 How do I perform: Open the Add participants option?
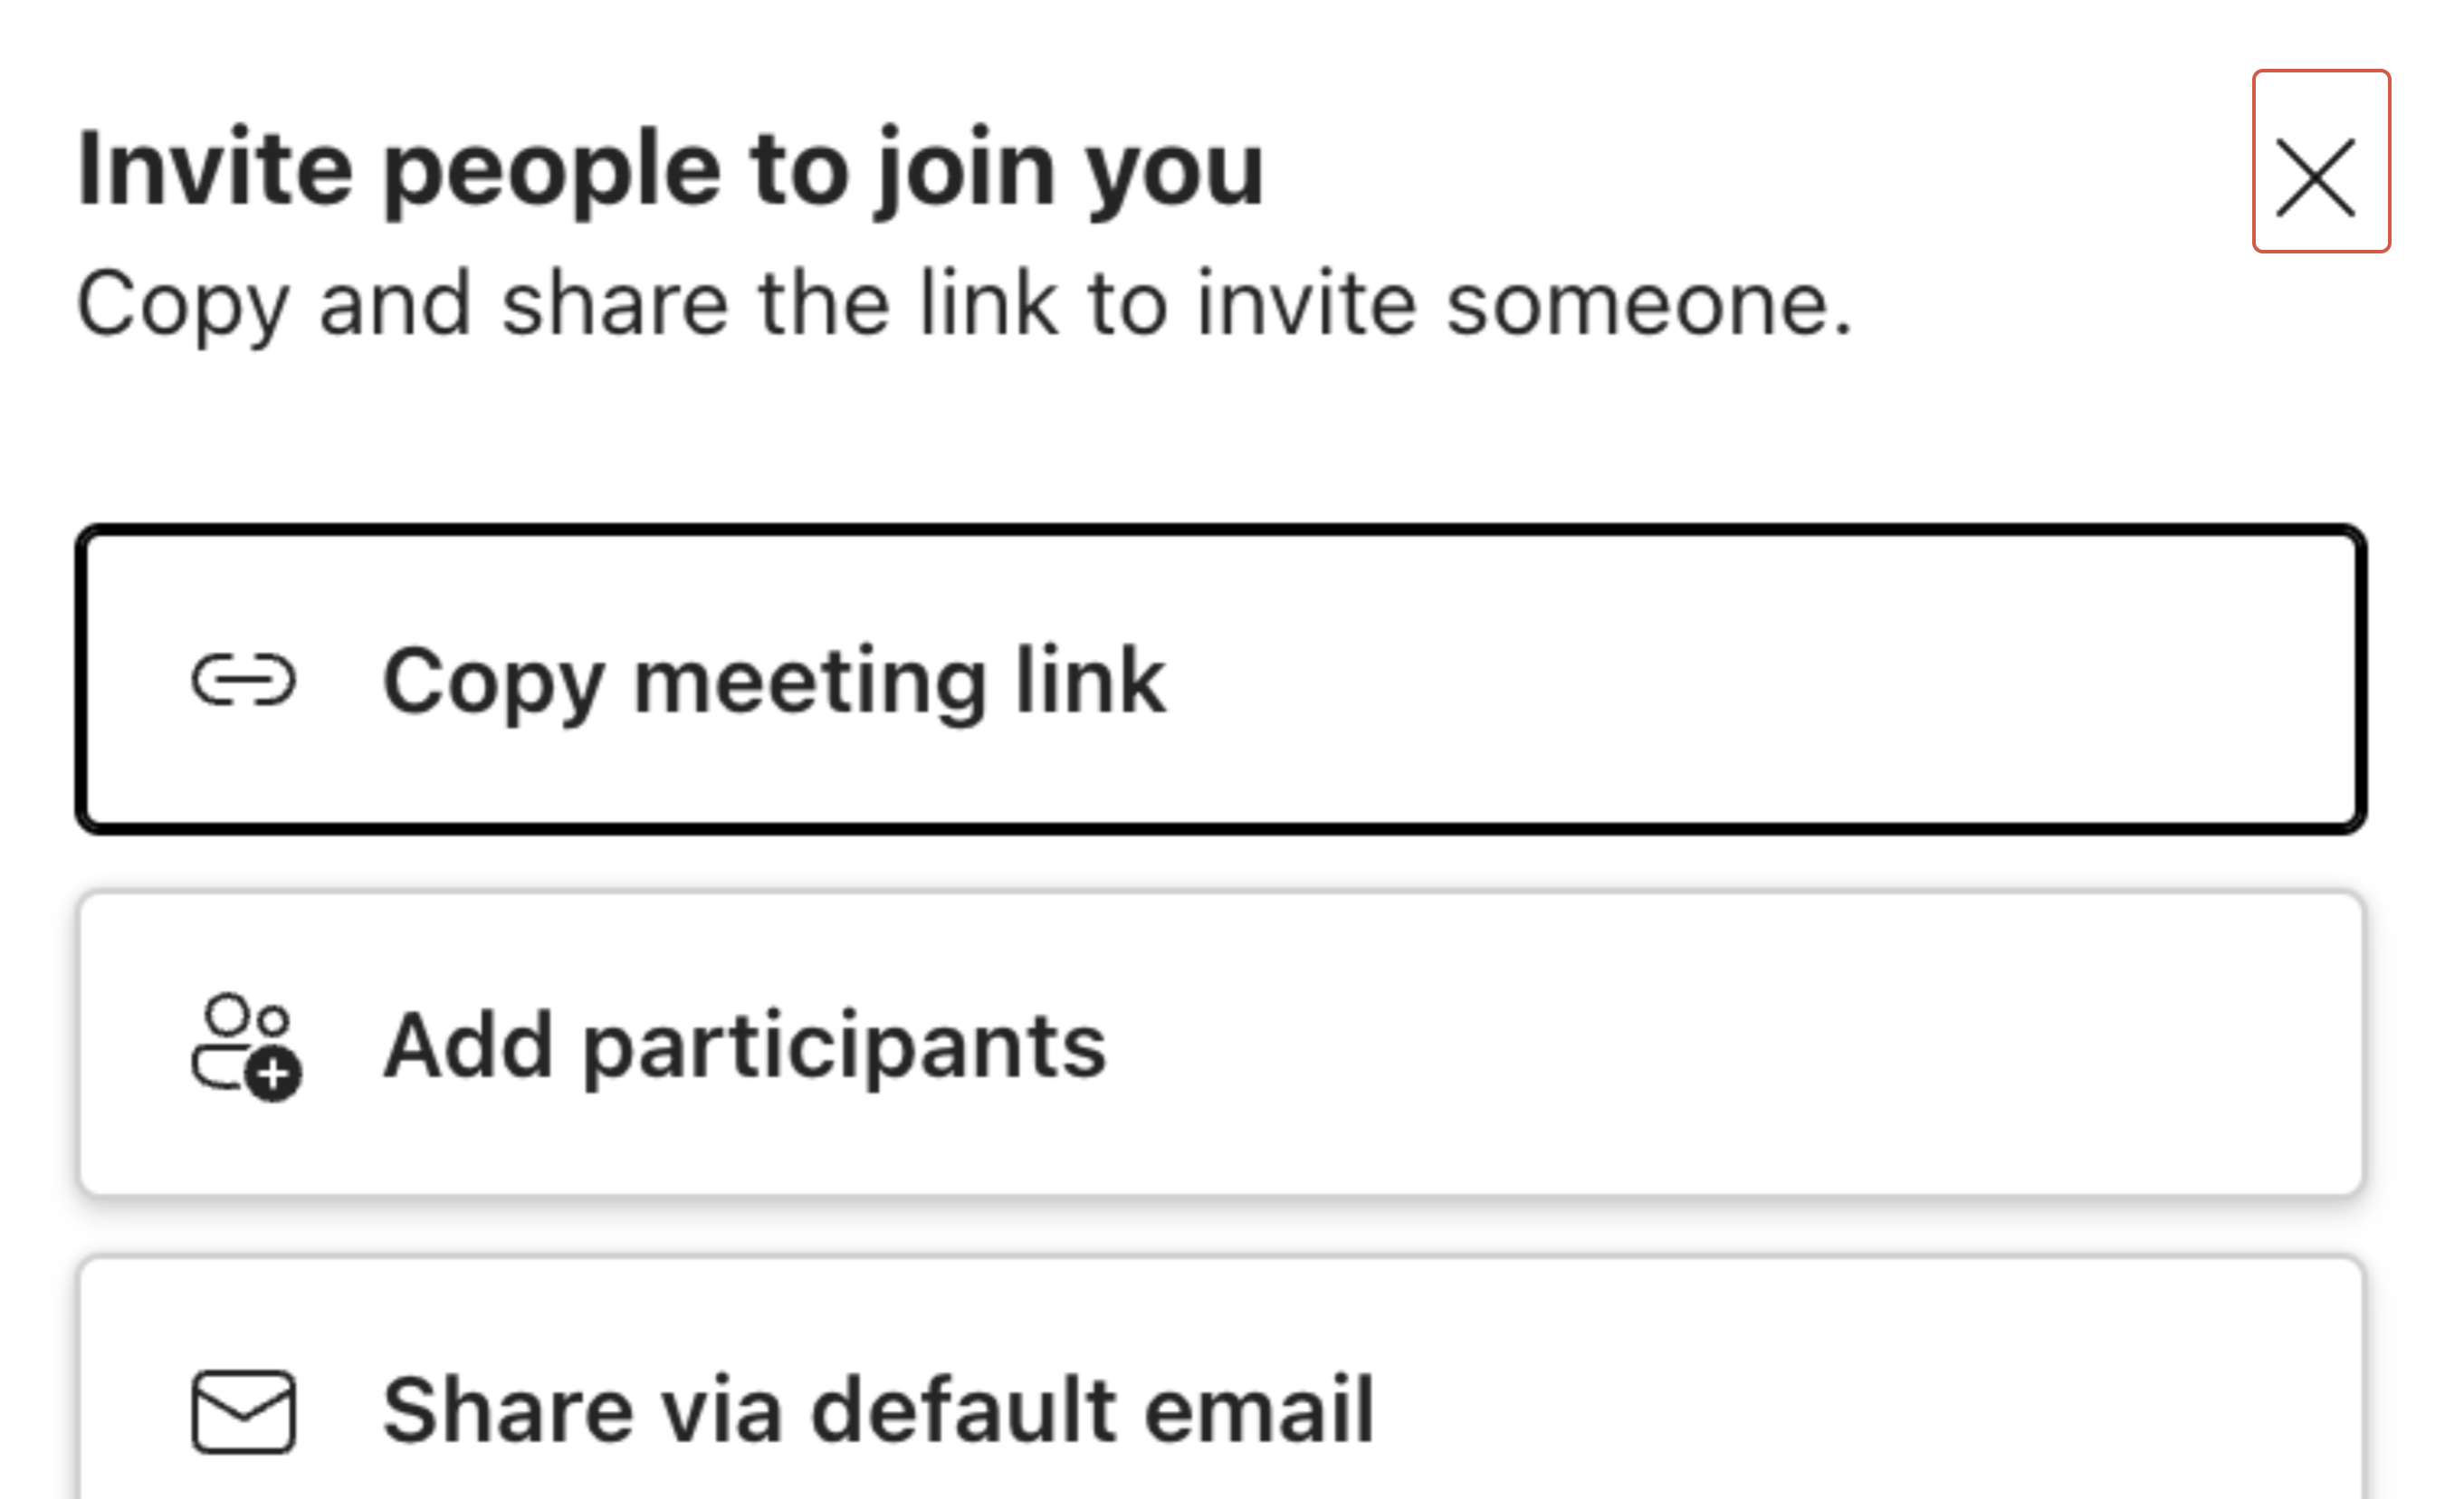[1220, 1045]
